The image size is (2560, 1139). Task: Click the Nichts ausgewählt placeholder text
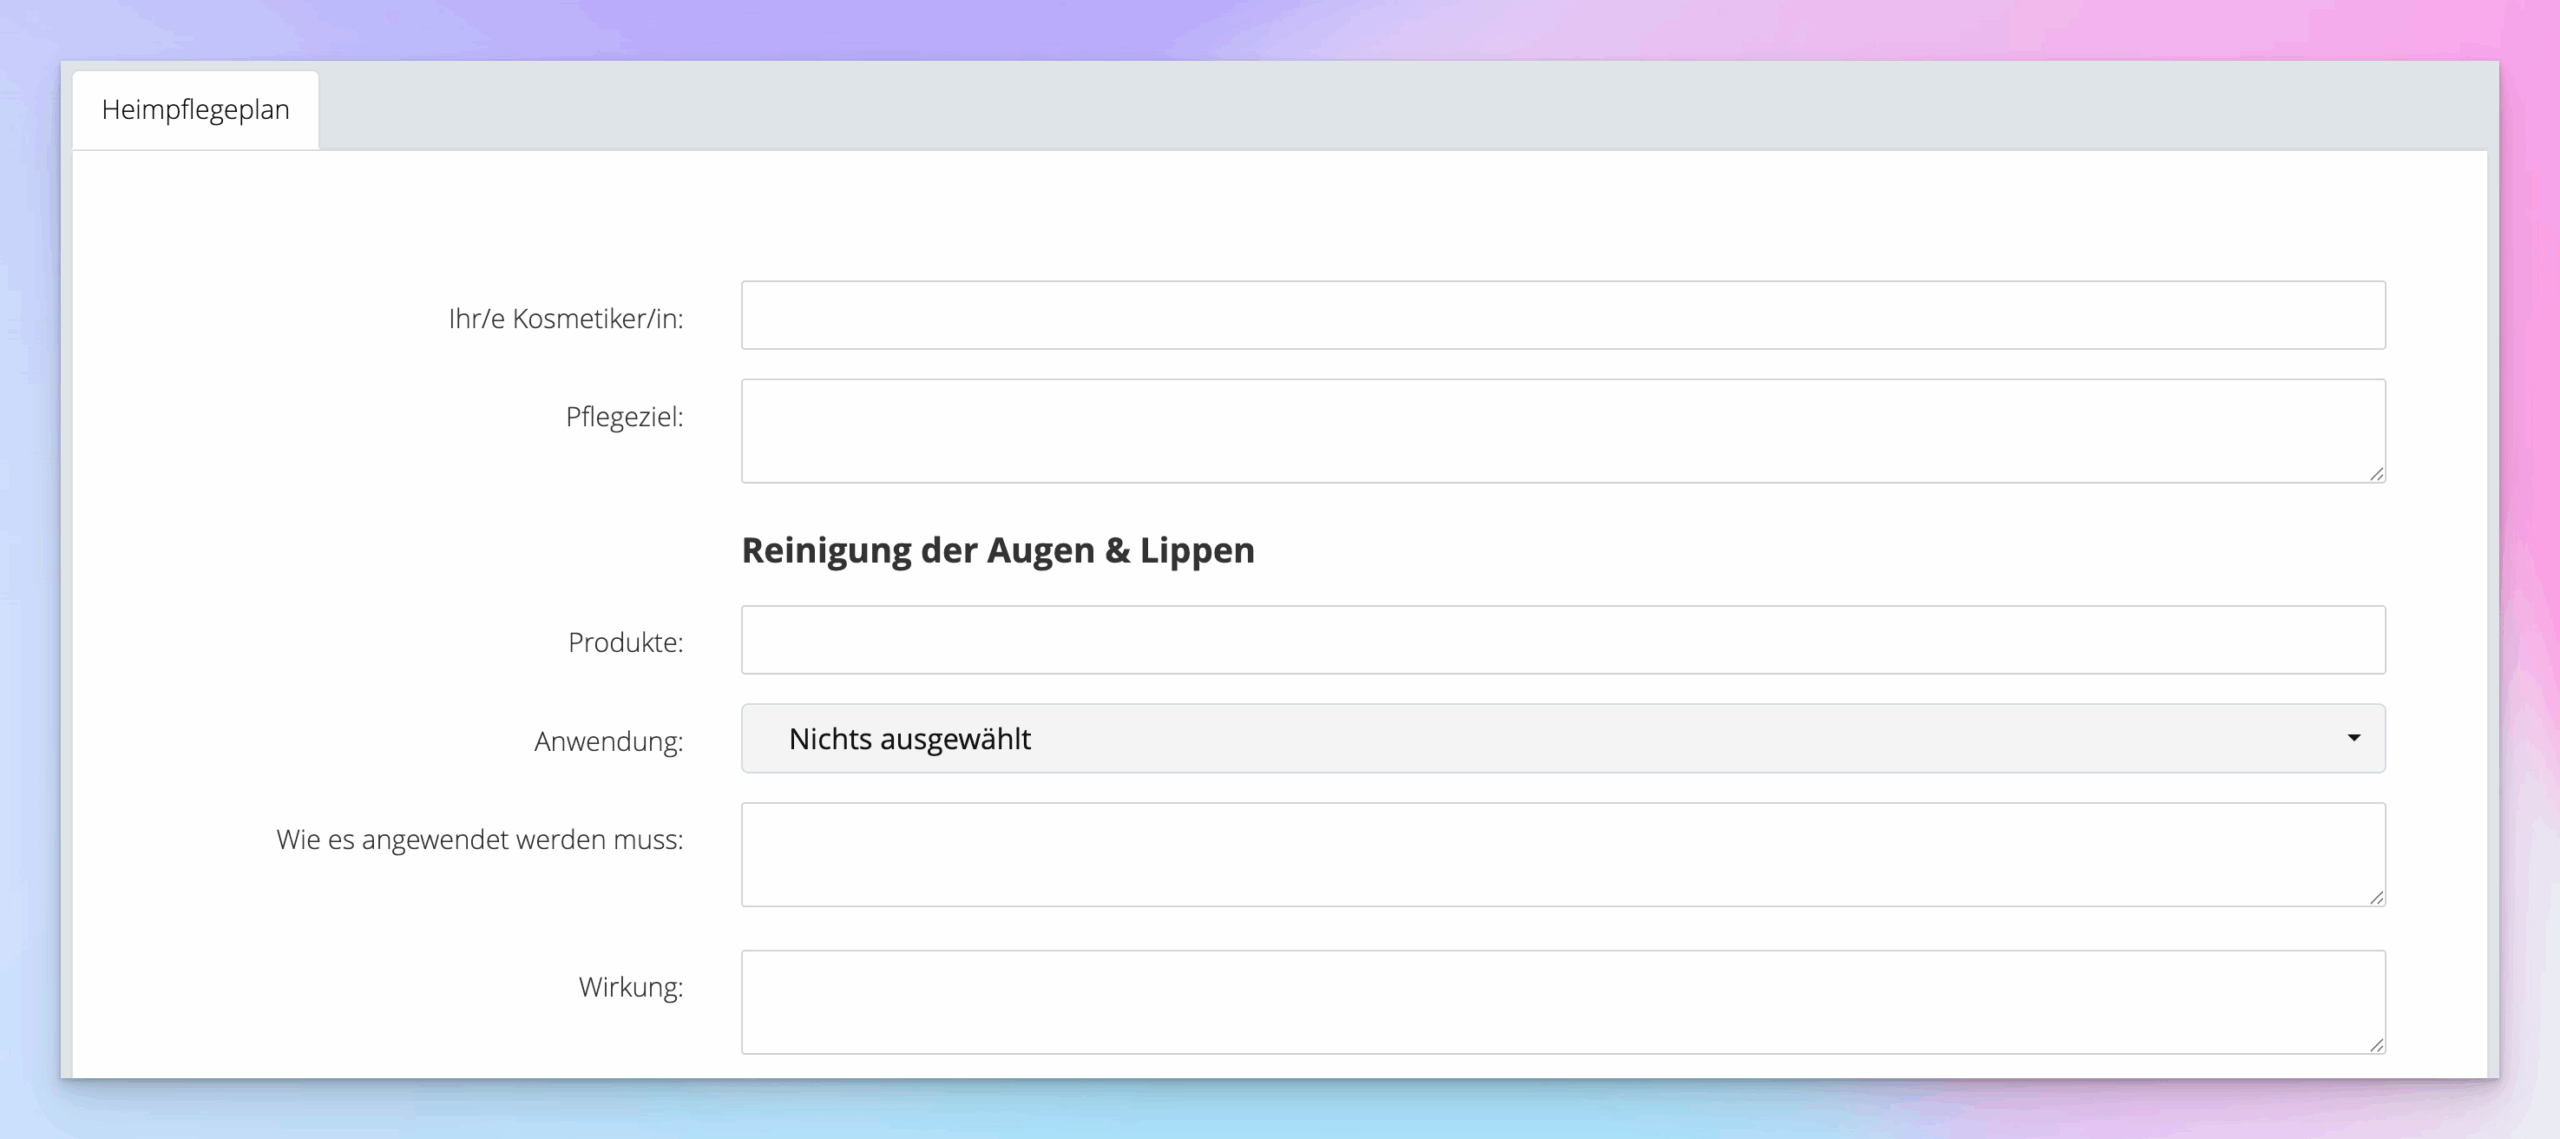pyautogui.click(x=909, y=739)
